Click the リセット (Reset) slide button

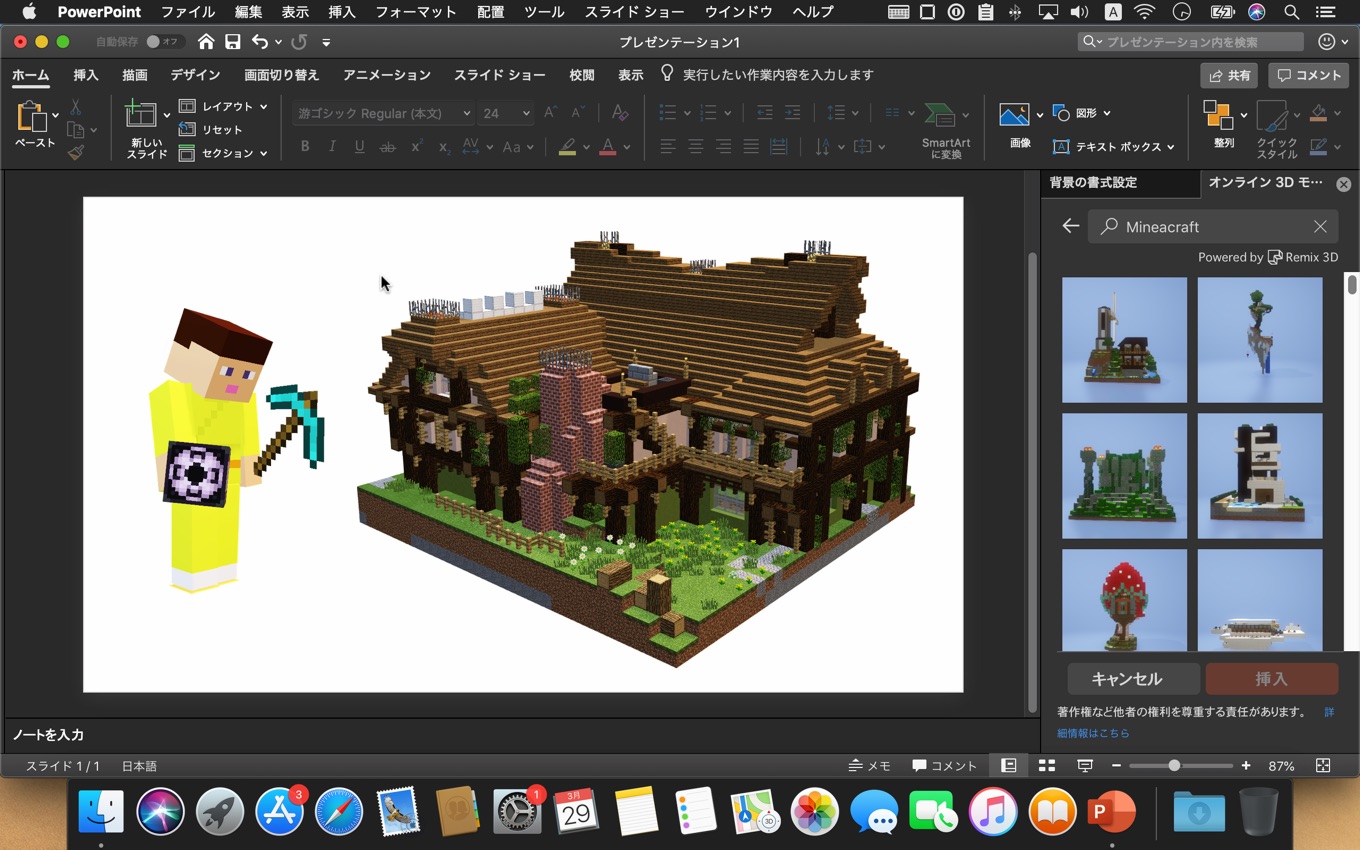point(210,129)
